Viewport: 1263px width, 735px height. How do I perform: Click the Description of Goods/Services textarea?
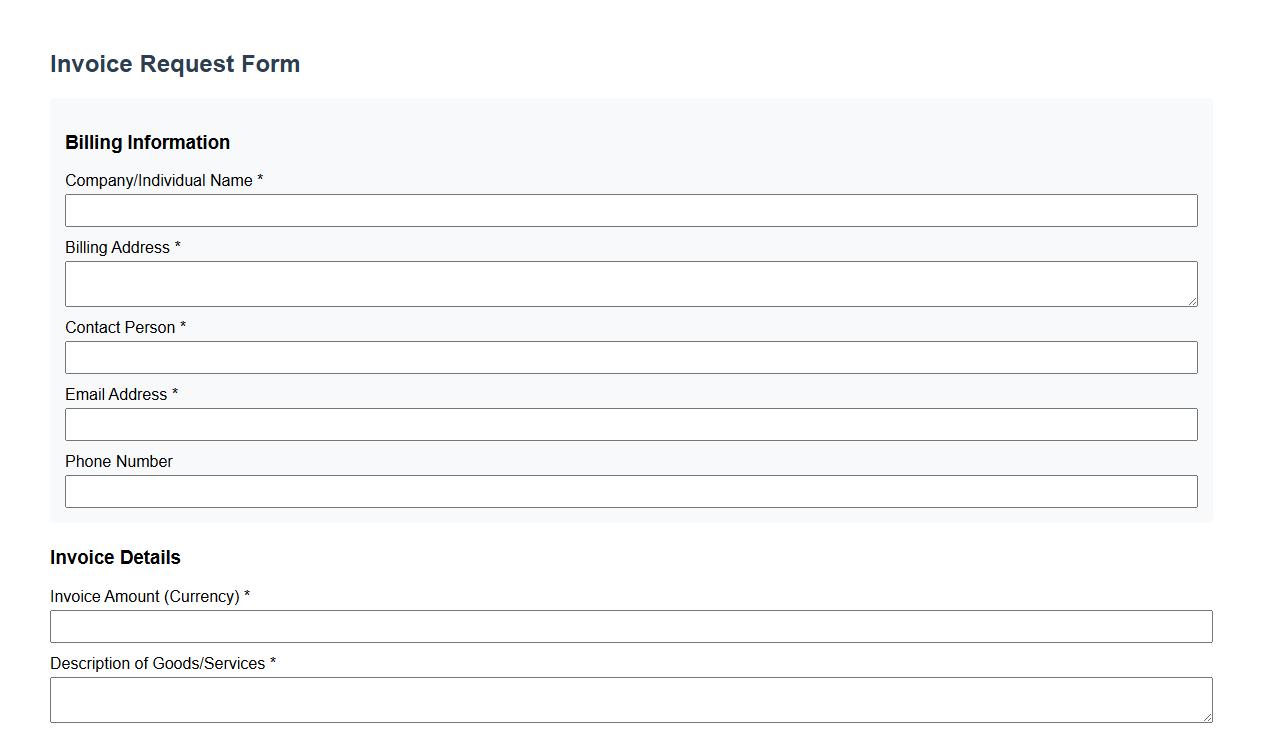[x=630, y=699]
